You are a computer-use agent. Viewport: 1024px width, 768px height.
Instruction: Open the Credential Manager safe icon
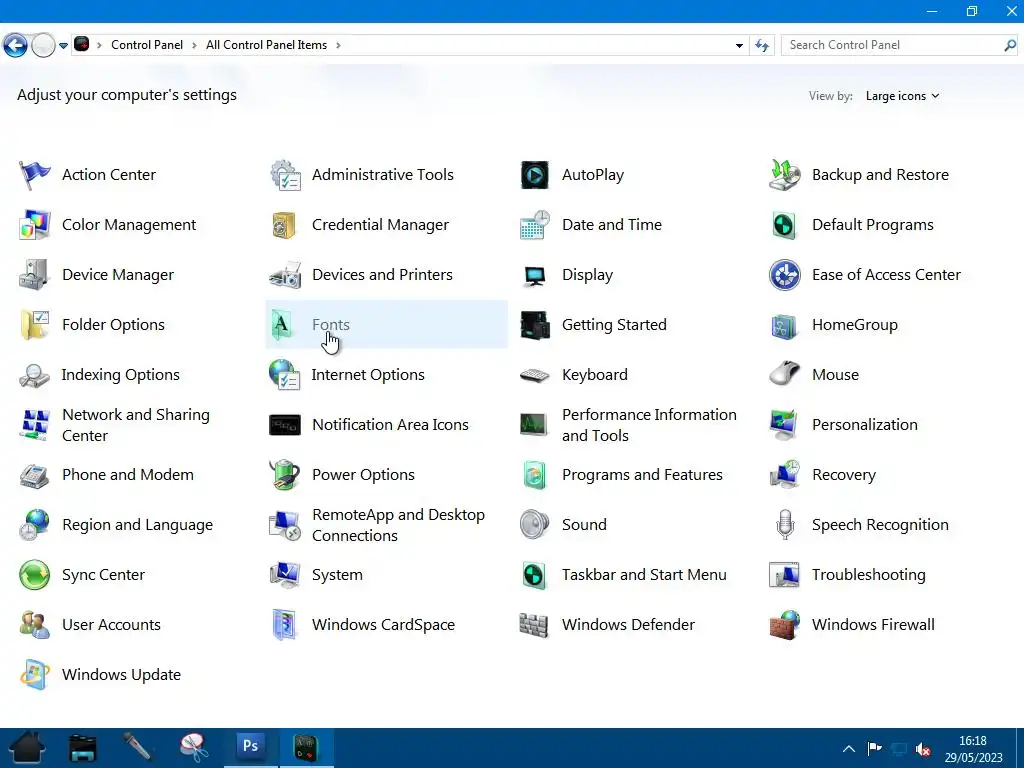284,225
